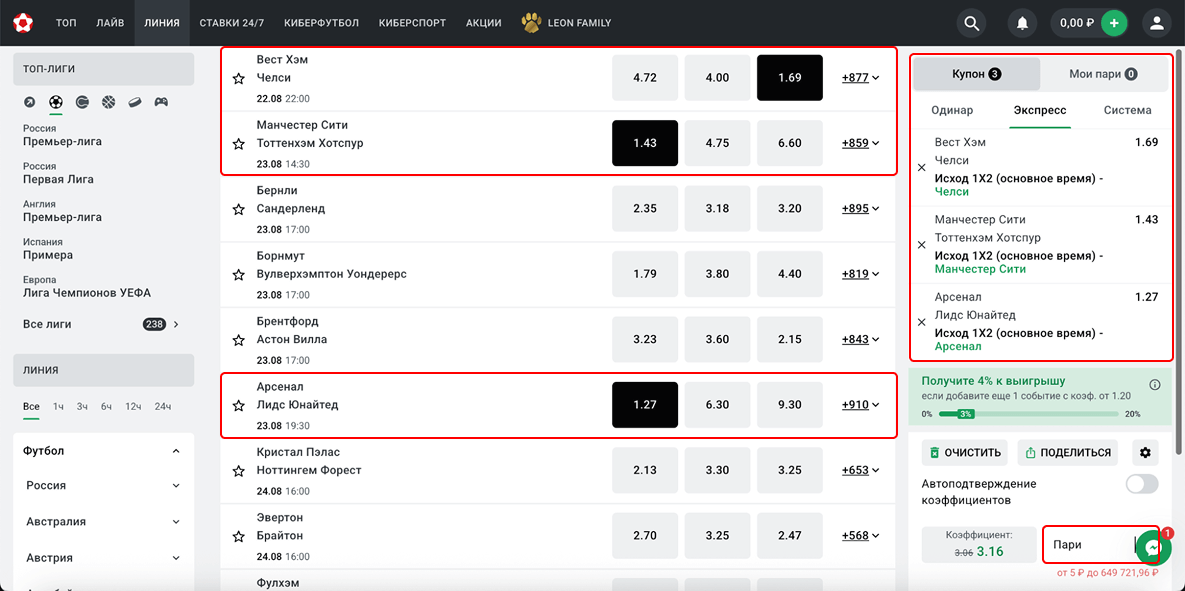Screen dimensions: 1185x591
Task: Expand more markets +859 for Манчестер Сити
Action: [861, 143]
